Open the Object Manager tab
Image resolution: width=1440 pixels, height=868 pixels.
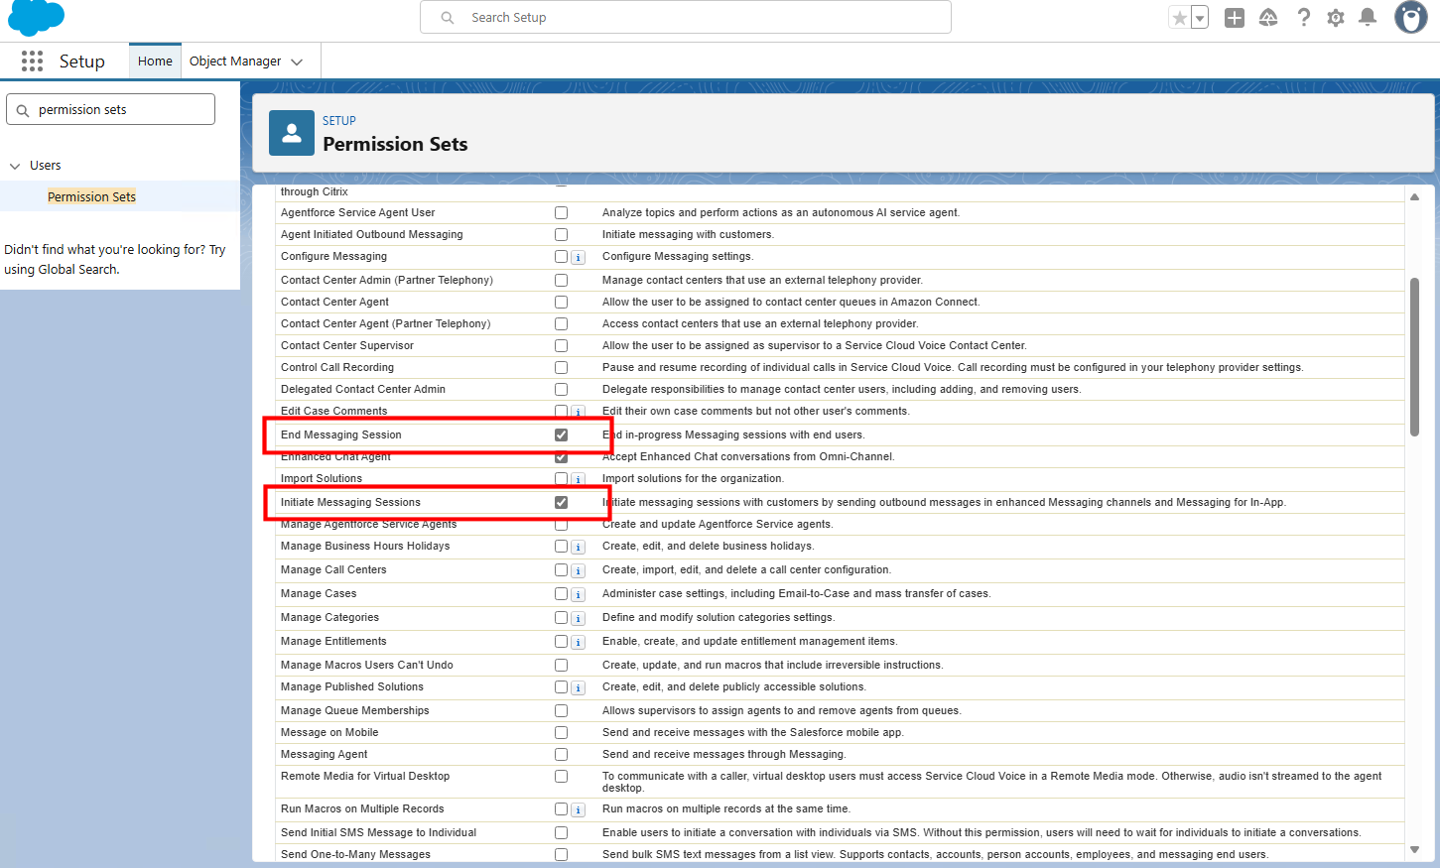pos(235,61)
